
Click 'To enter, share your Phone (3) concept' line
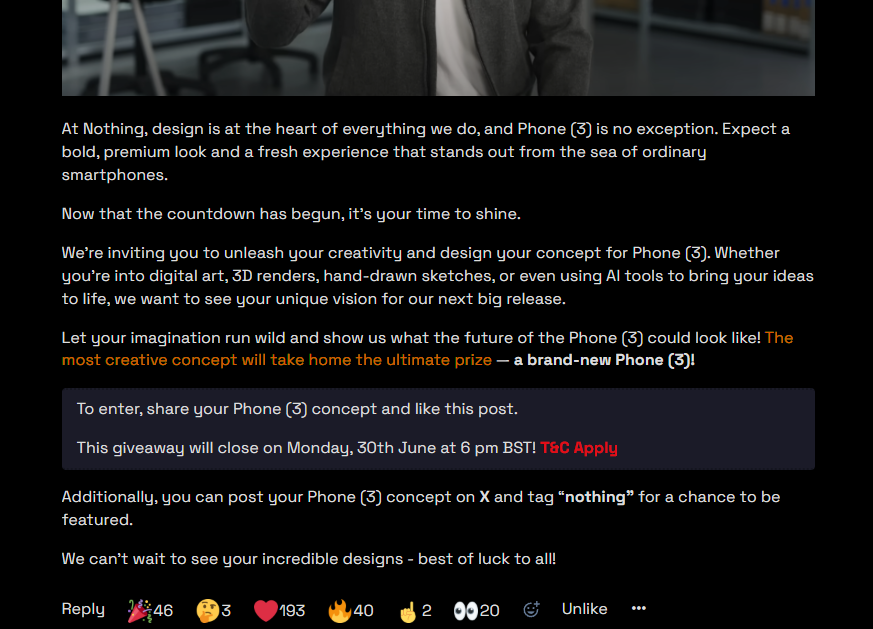point(297,409)
